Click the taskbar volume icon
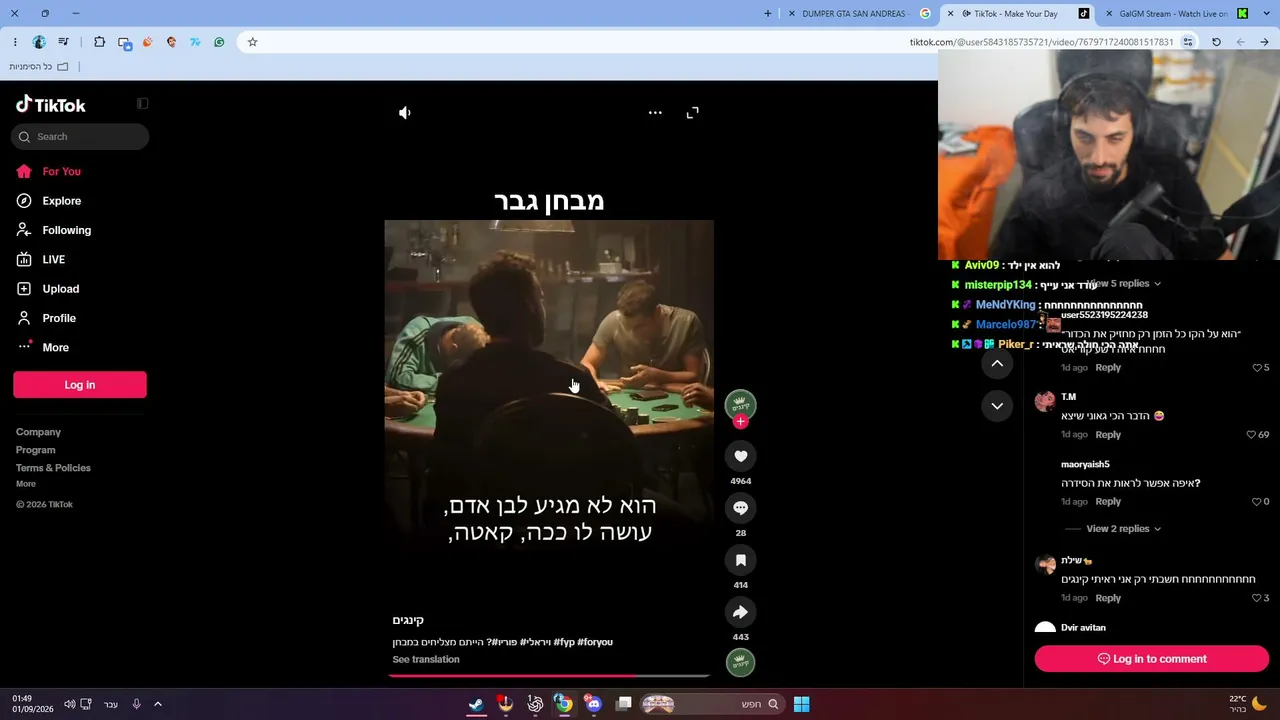Image resolution: width=1280 pixels, height=720 pixels. pos(69,704)
